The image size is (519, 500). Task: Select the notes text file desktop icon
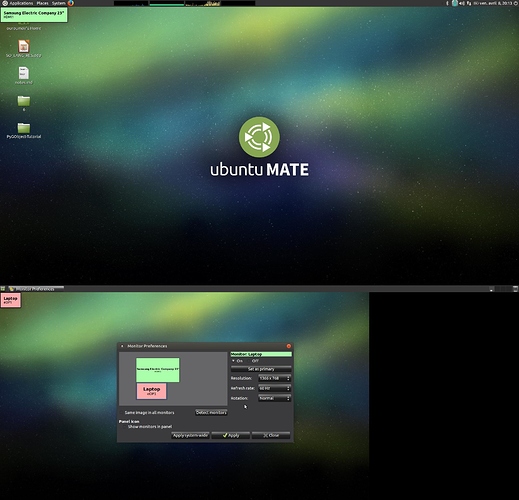[24, 75]
